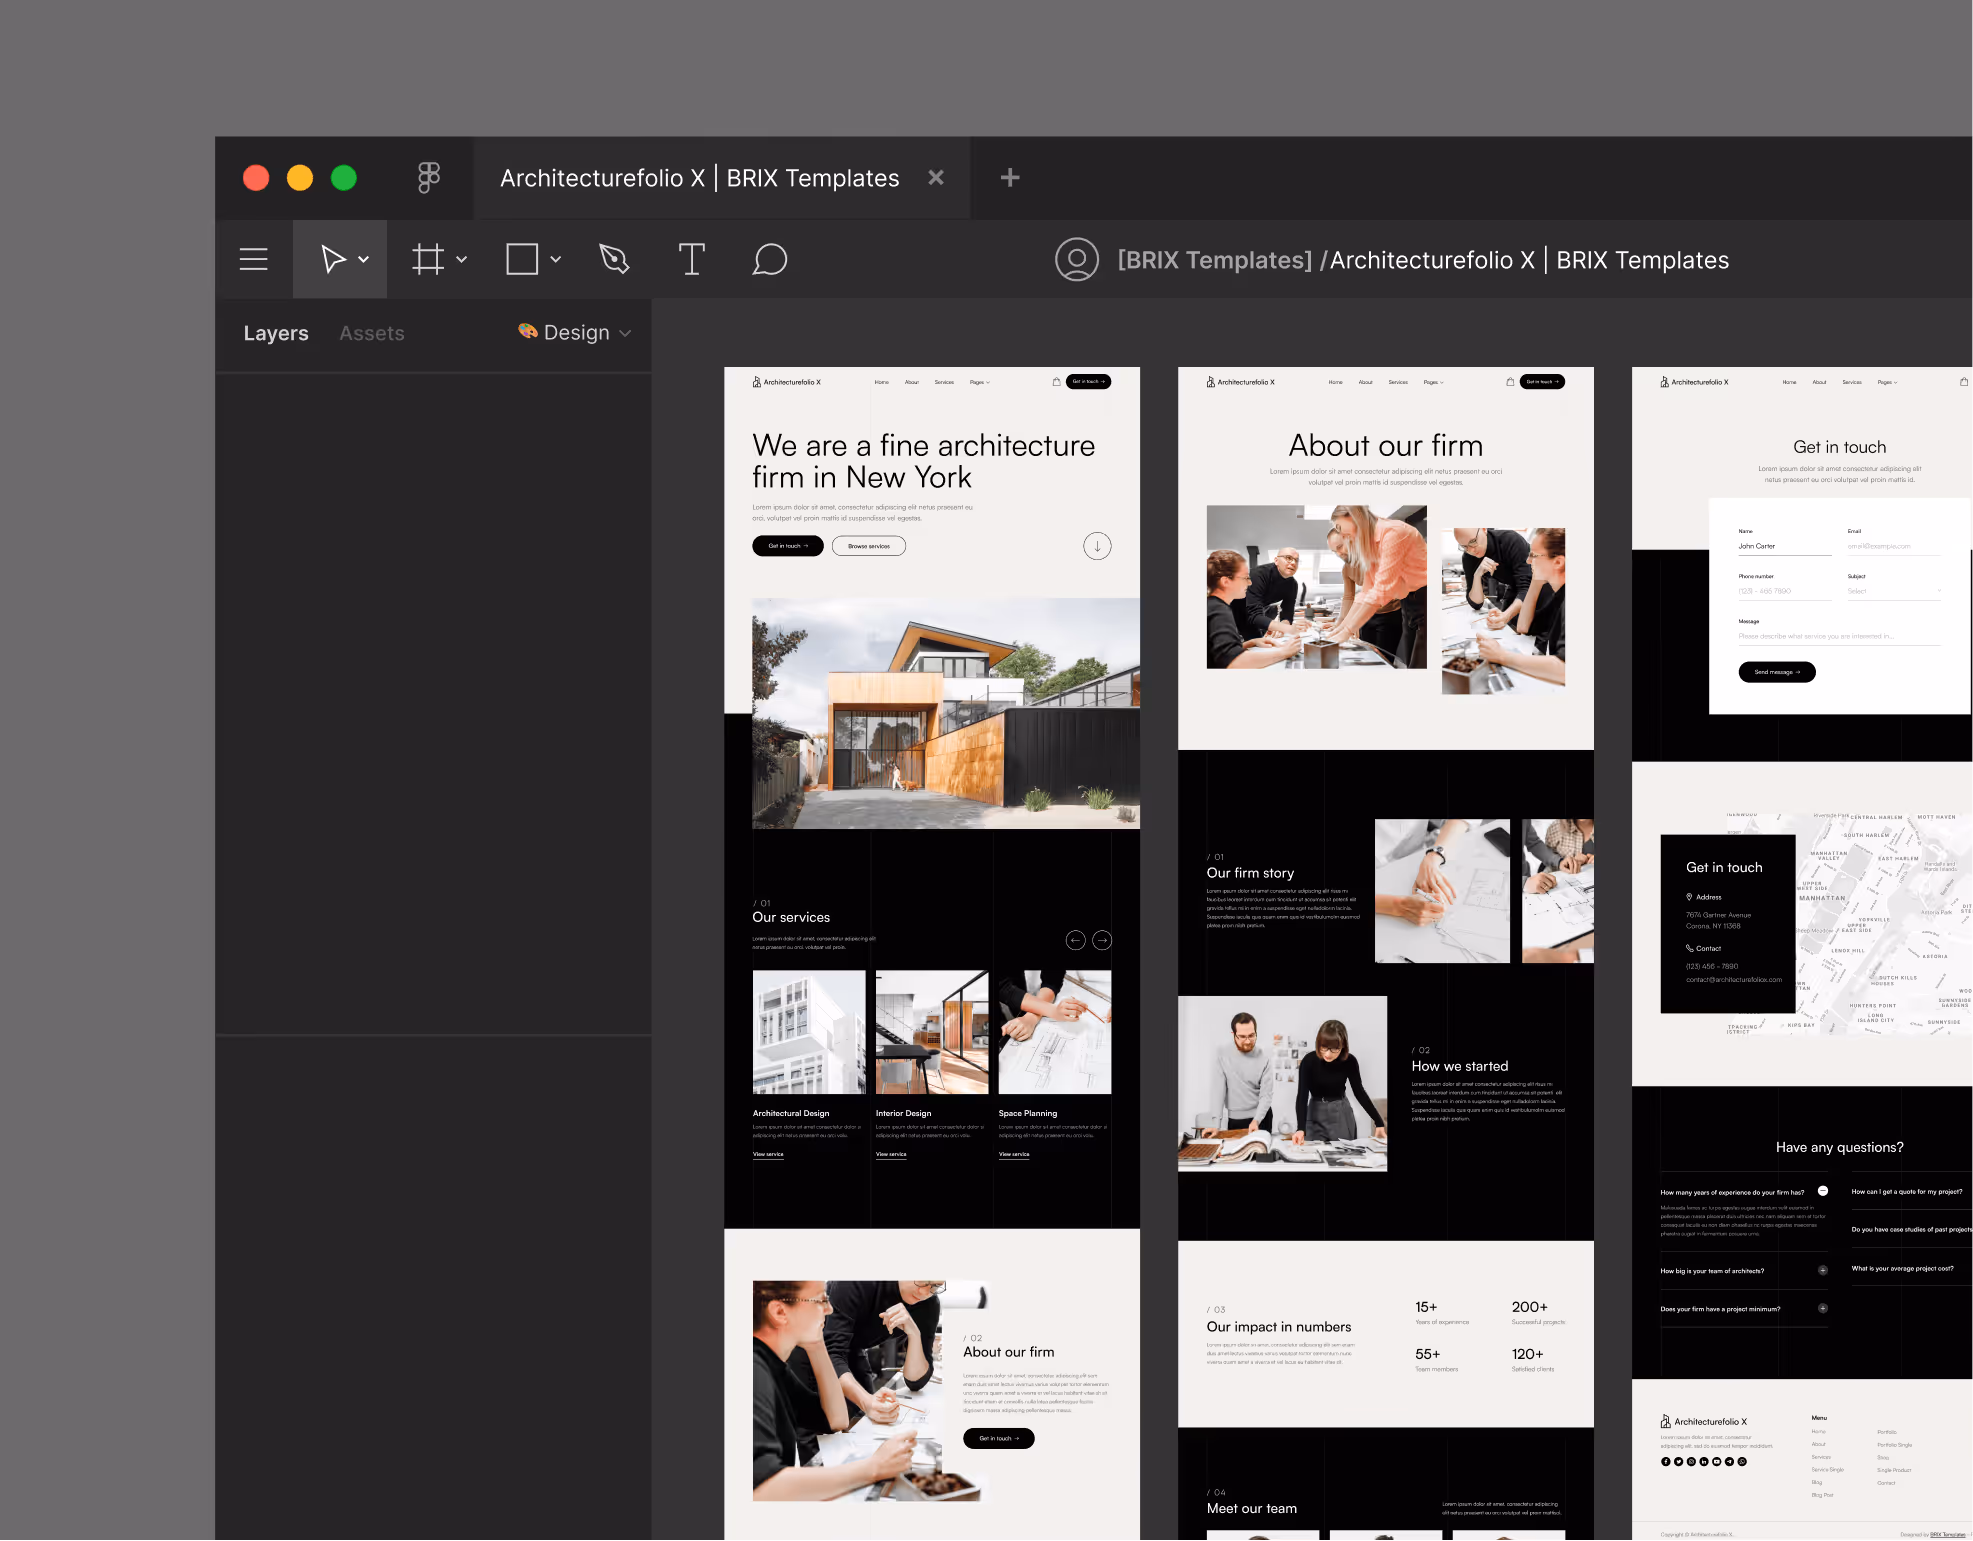This screenshot has width=1973, height=1541.
Task: Switch to the Assets tab
Action: 371,332
